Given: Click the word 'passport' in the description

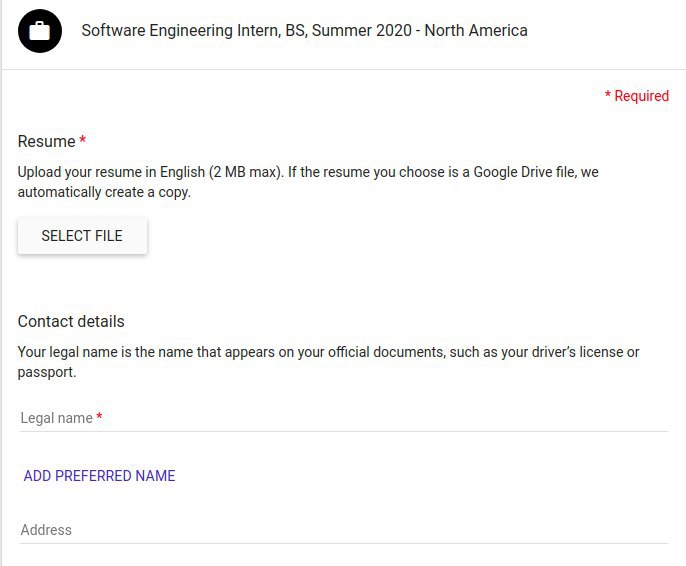Looking at the screenshot, I should pyautogui.click(x=46, y=373).
